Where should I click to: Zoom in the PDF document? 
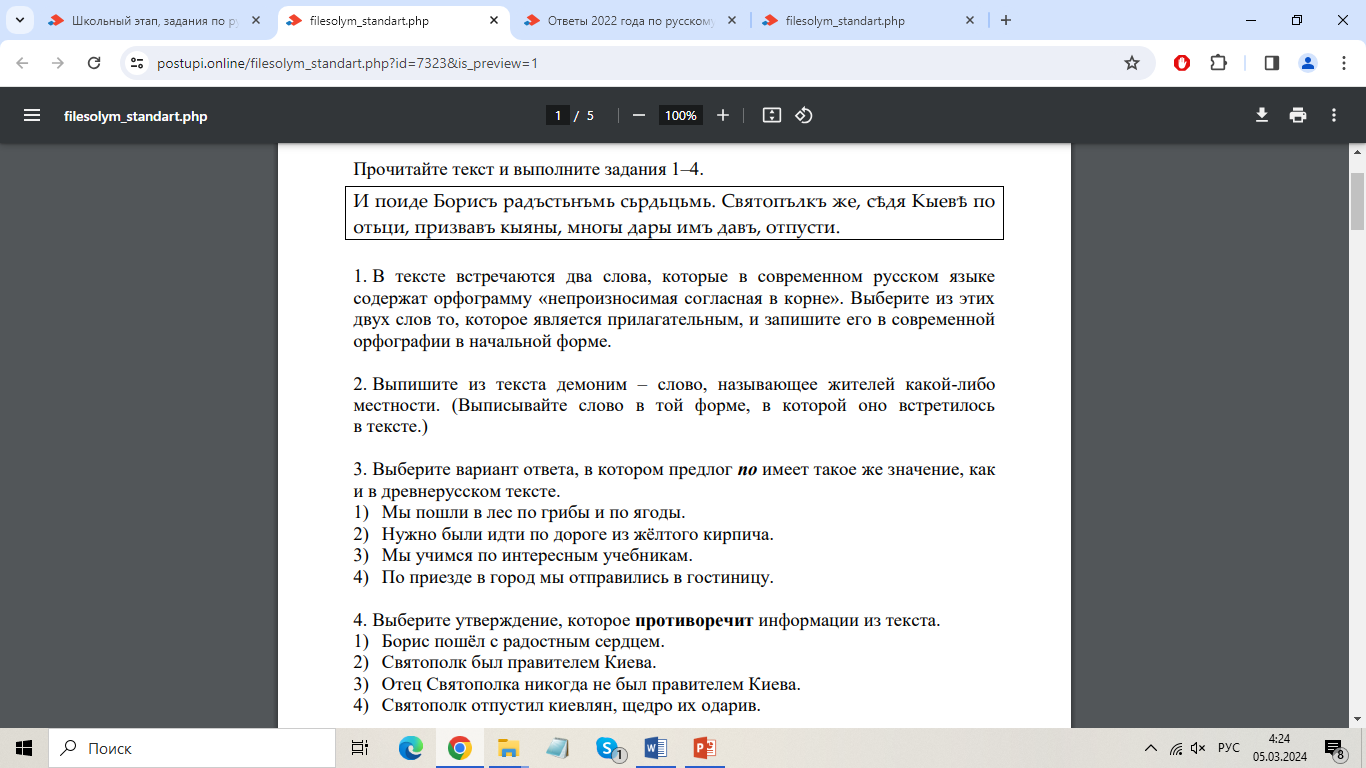tap(723, 115)
